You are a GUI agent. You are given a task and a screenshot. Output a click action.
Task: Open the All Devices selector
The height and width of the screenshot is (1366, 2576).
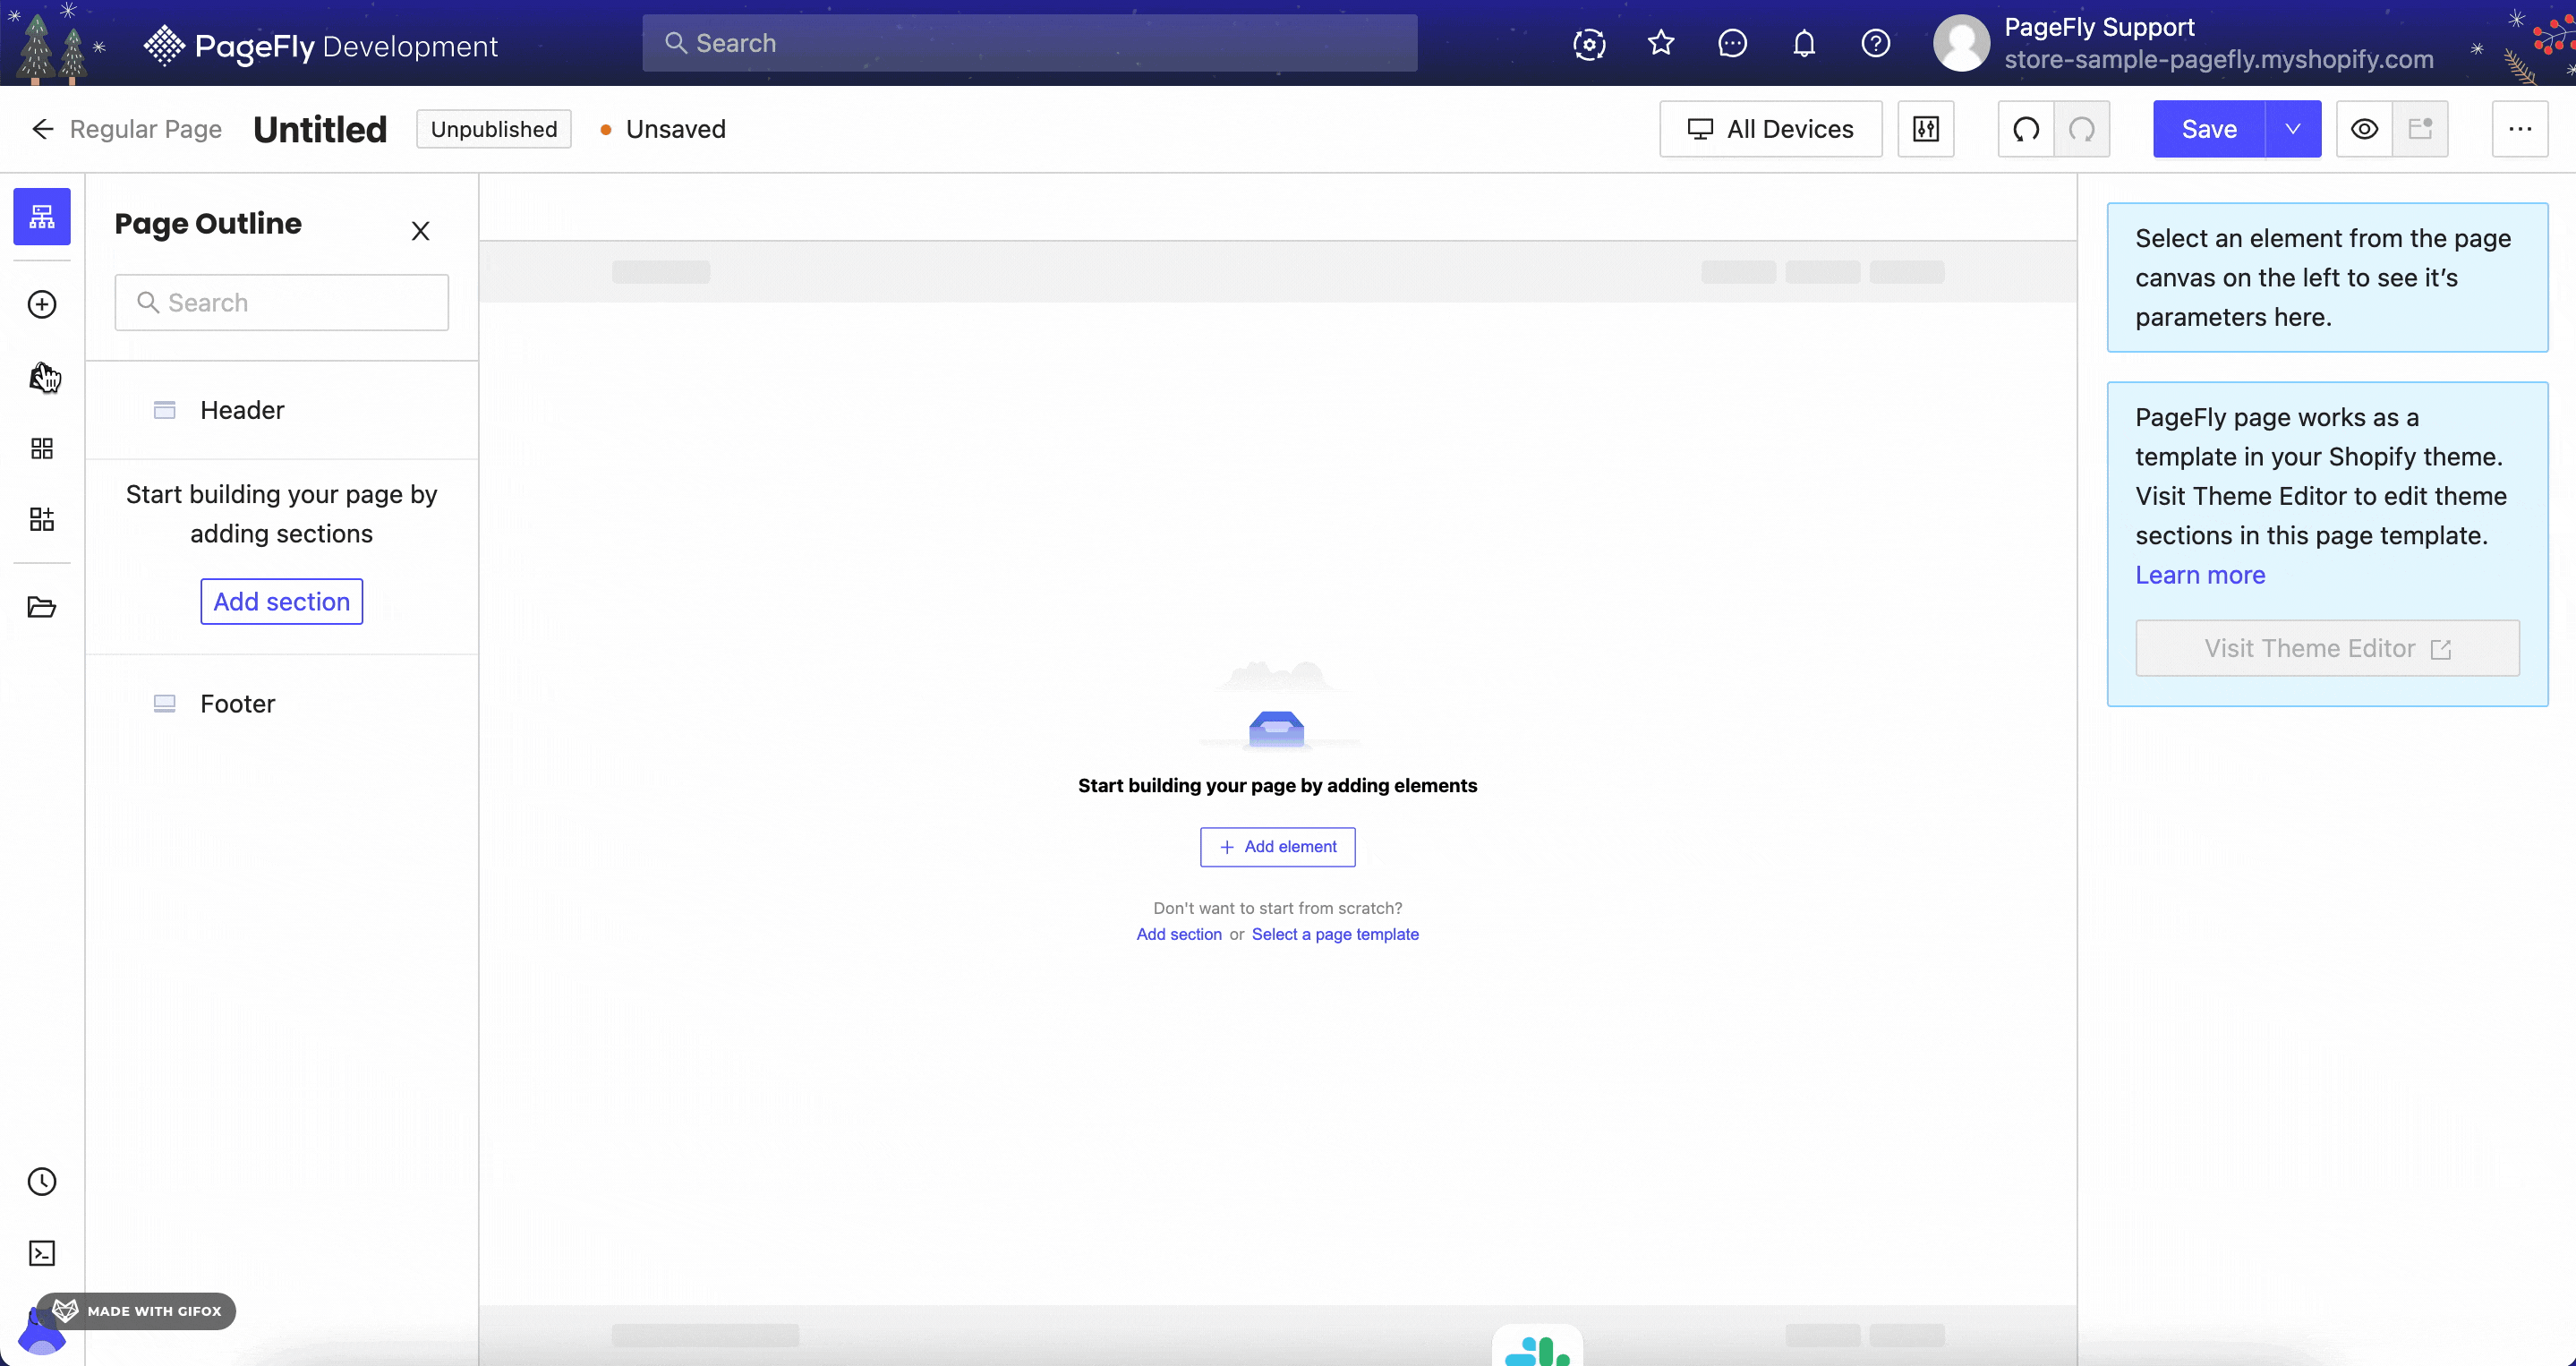tap(1771, 129)
